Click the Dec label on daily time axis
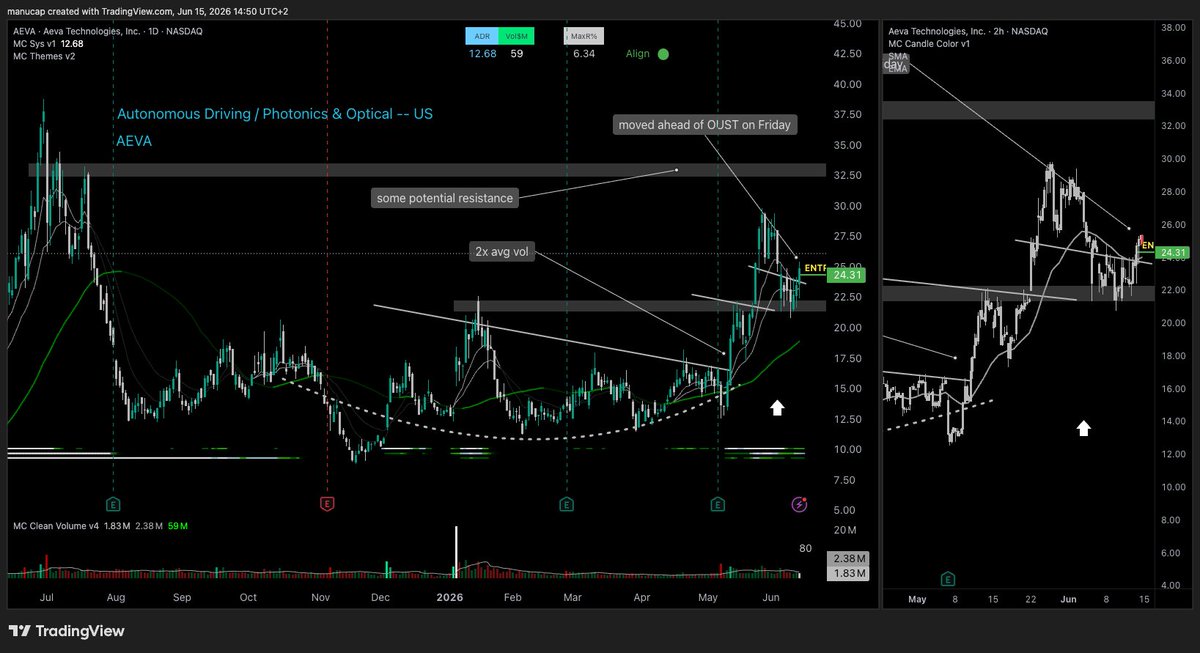Screen dimensions: 1200x653 381,596
